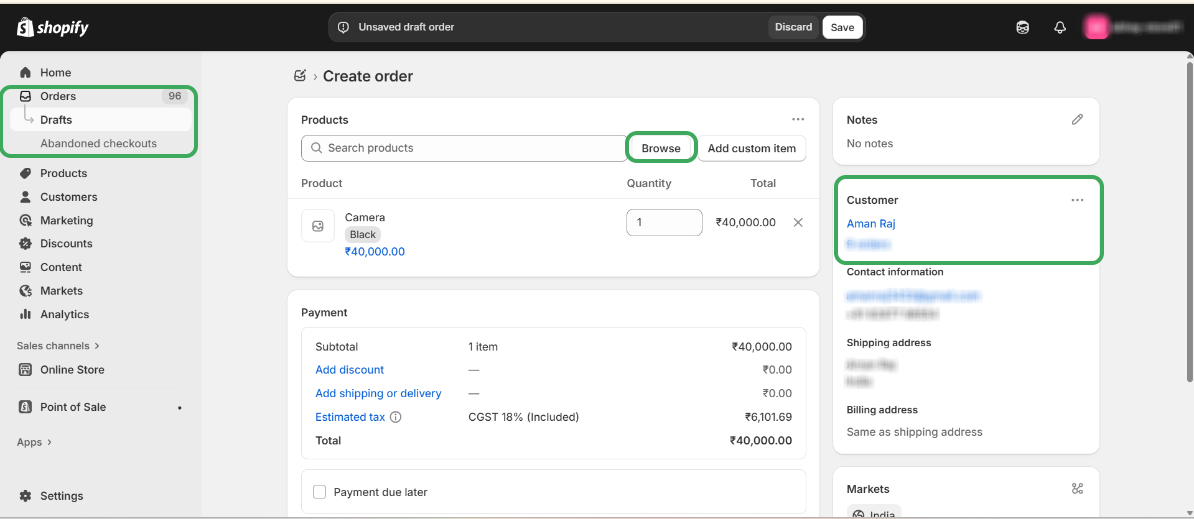Open the Sidekick assistant icon in header

click(1022, 27)
